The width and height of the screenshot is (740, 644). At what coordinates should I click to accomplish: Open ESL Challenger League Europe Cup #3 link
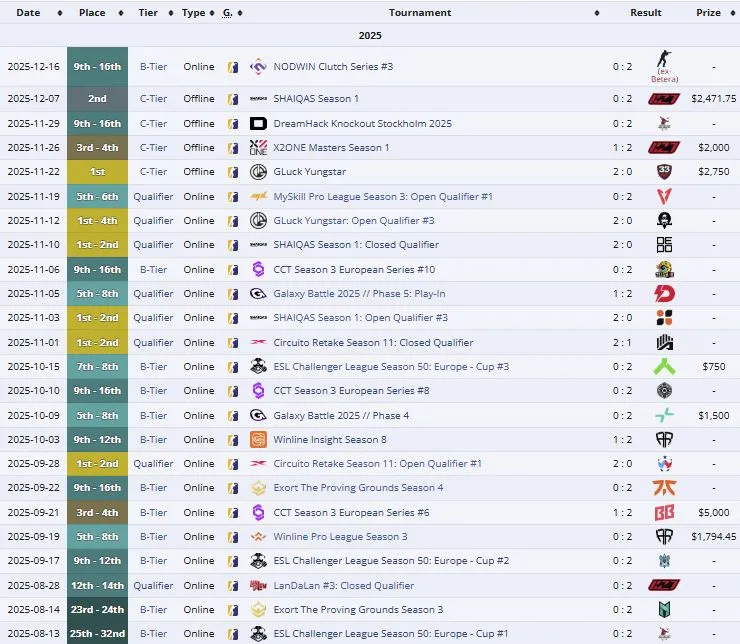point(391,367)
